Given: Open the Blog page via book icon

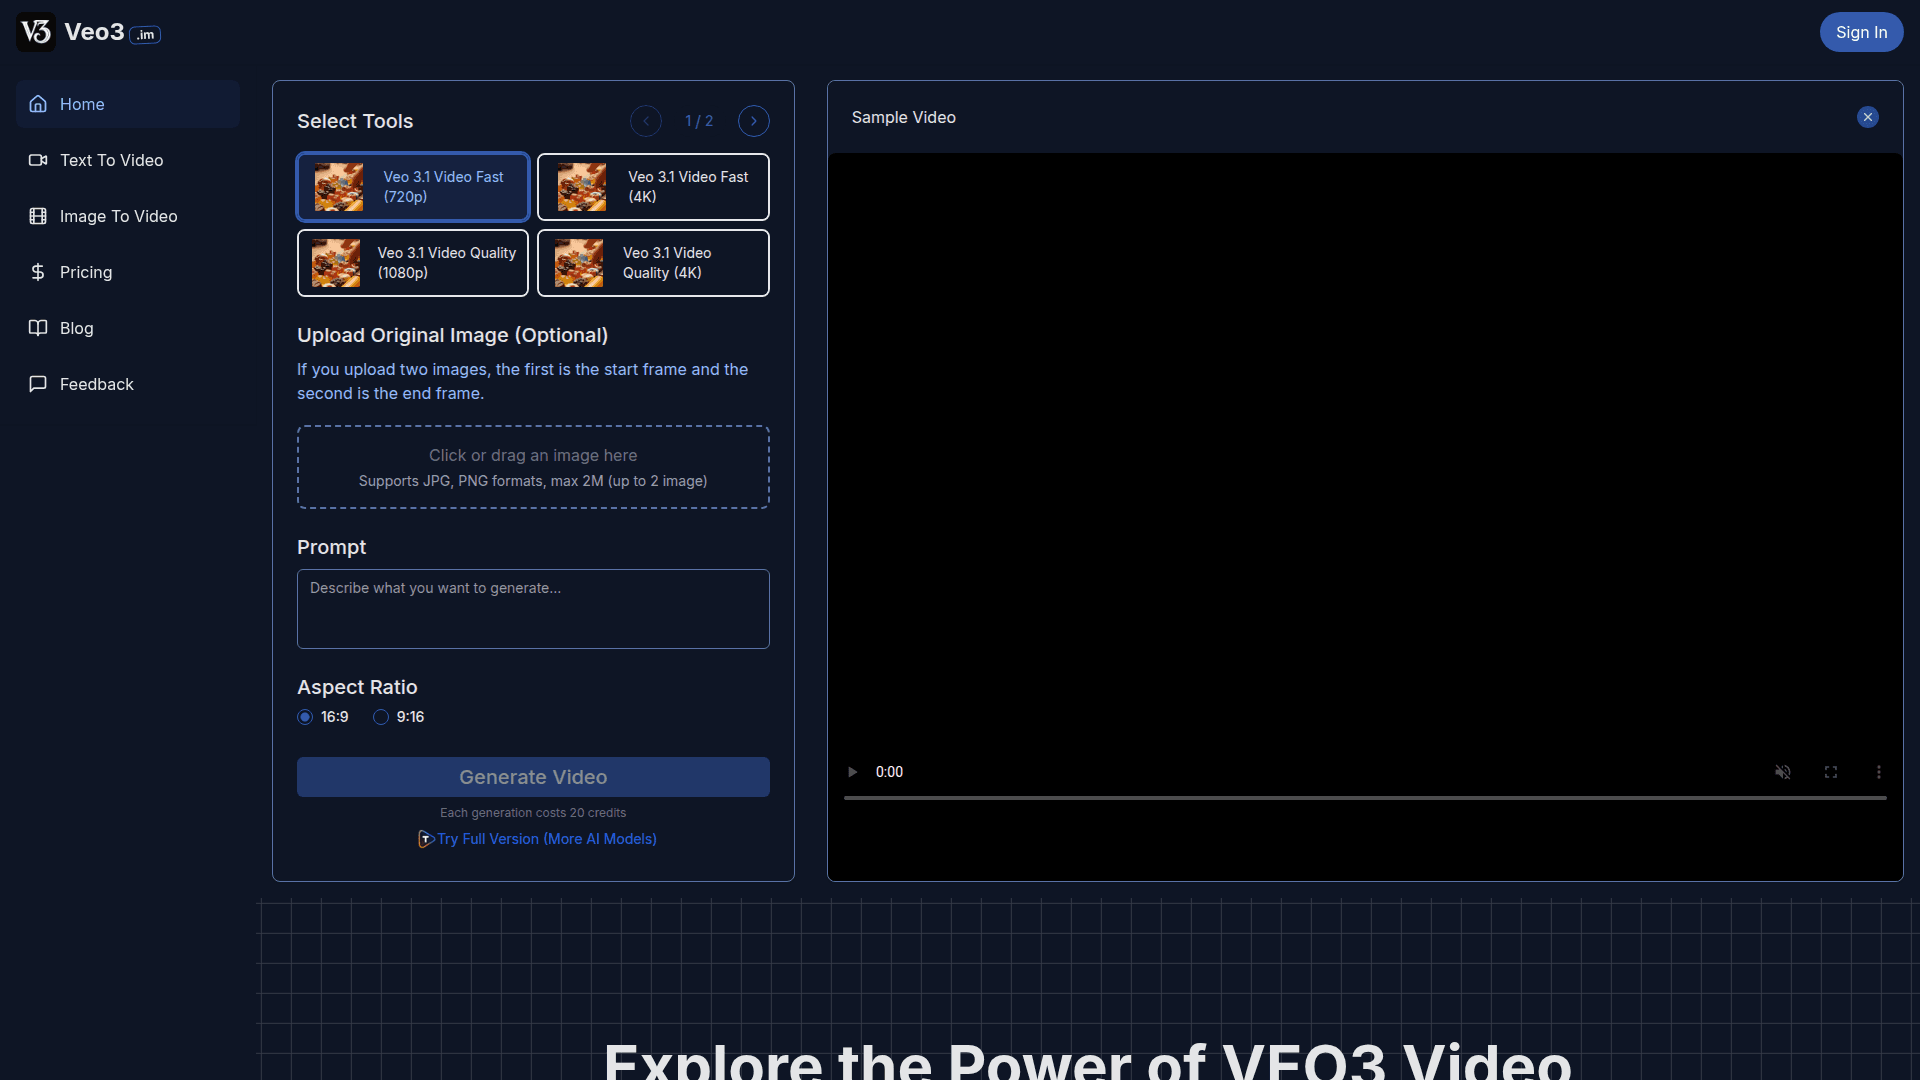Looking at the screenshot, I should pos(37,328).
